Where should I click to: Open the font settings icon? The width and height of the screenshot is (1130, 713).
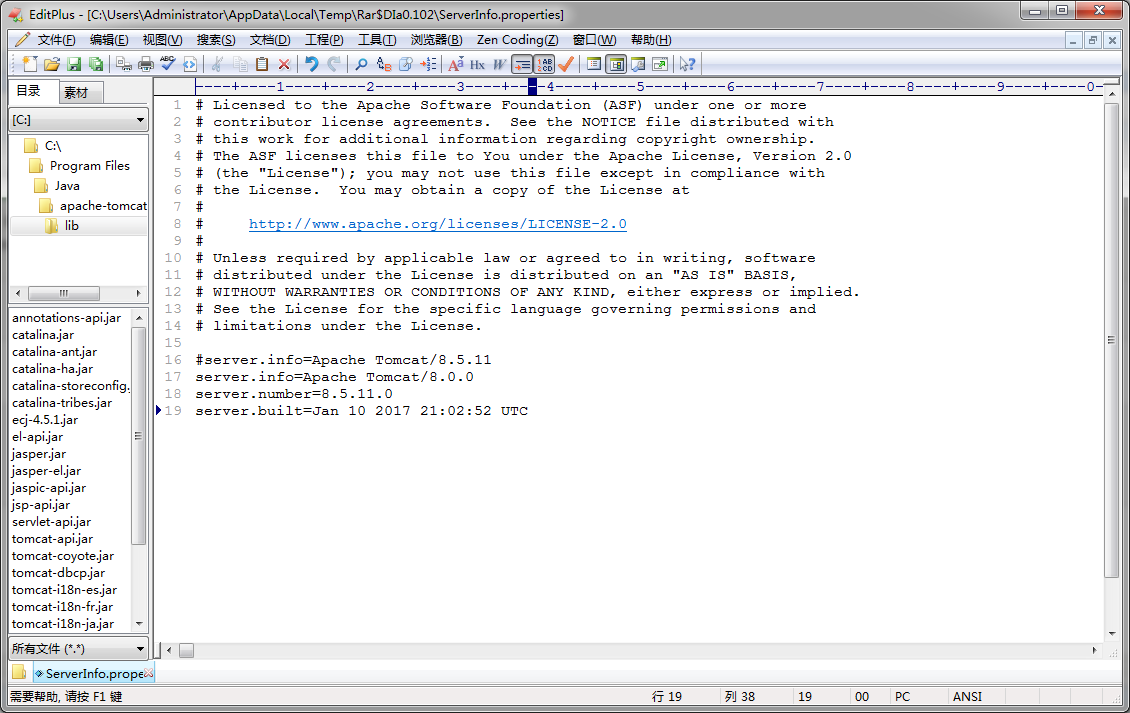[455, 64]
